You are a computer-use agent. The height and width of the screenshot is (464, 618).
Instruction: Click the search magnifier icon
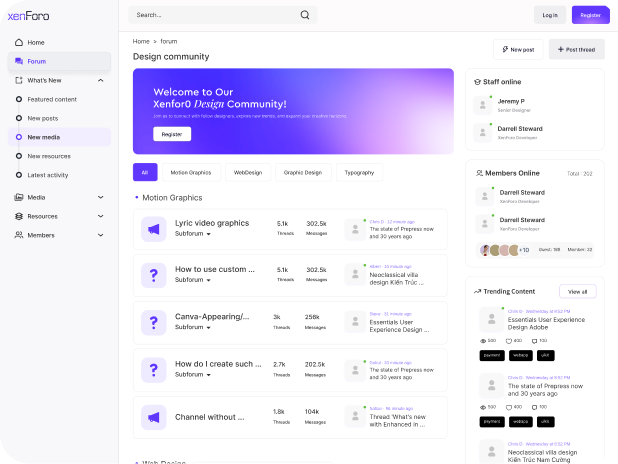pyautogui.click(x=304, y=15)
